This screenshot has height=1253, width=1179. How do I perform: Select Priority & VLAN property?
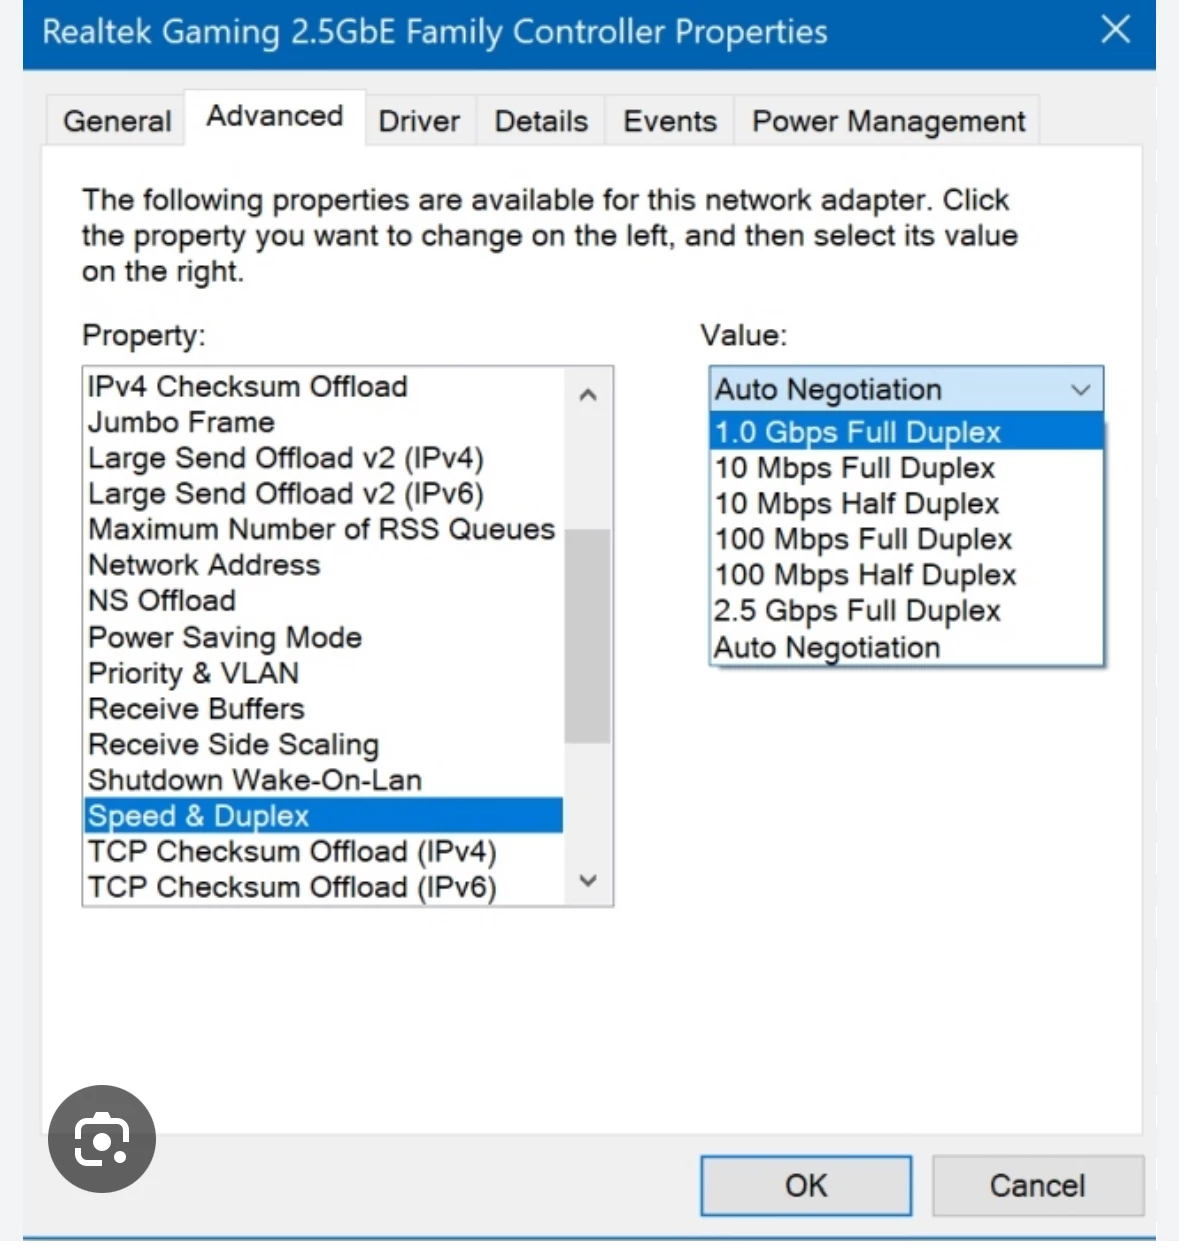click(x=324, y=673)
